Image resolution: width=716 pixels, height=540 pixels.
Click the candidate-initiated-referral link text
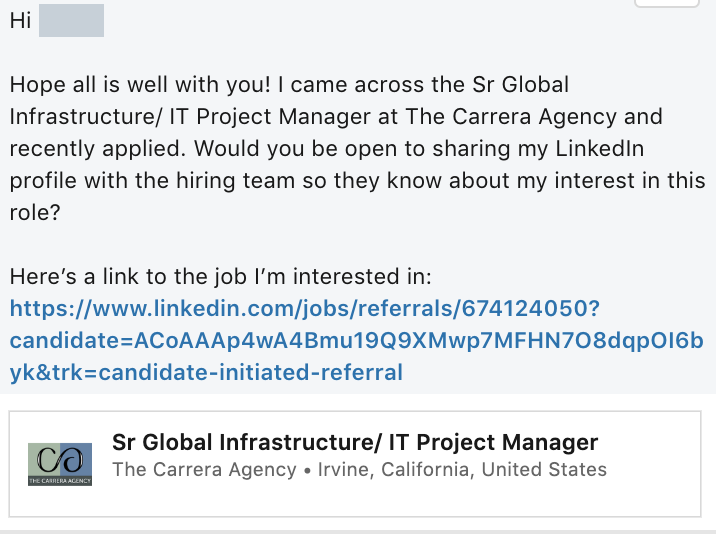click(x=251, y=372)
